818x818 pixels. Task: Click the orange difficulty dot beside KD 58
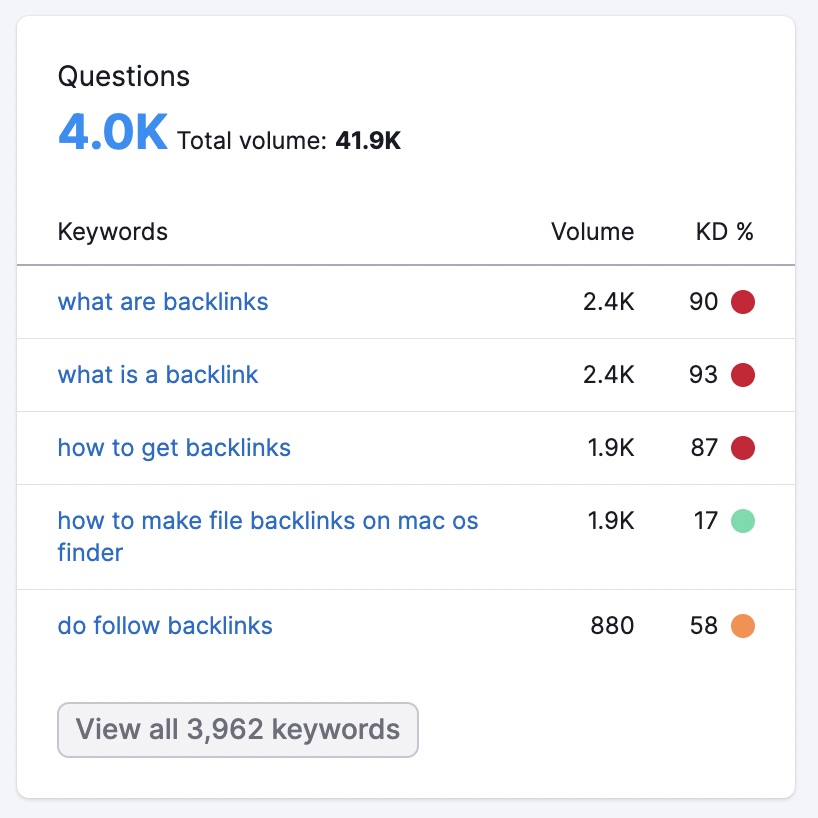(743, 626)
